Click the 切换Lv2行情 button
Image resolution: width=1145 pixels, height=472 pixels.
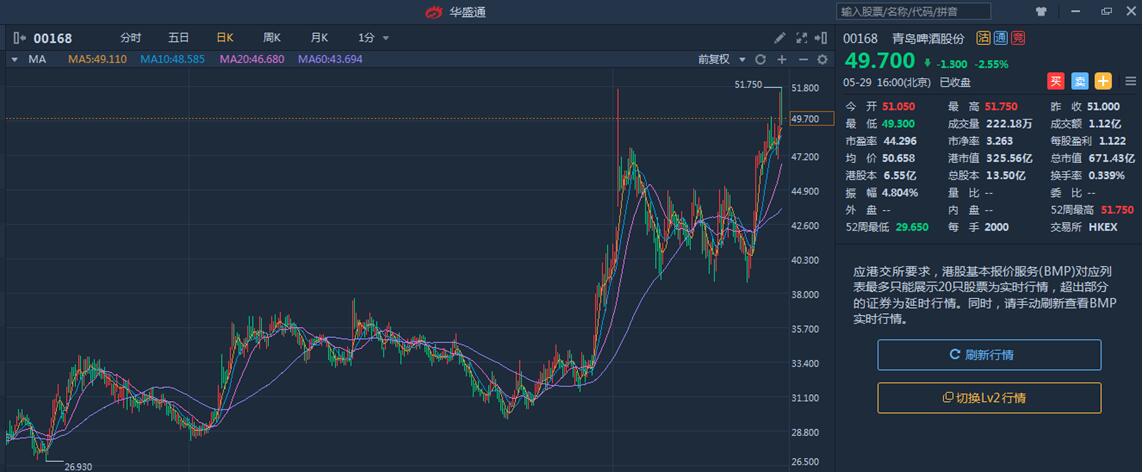coord(989,397)
